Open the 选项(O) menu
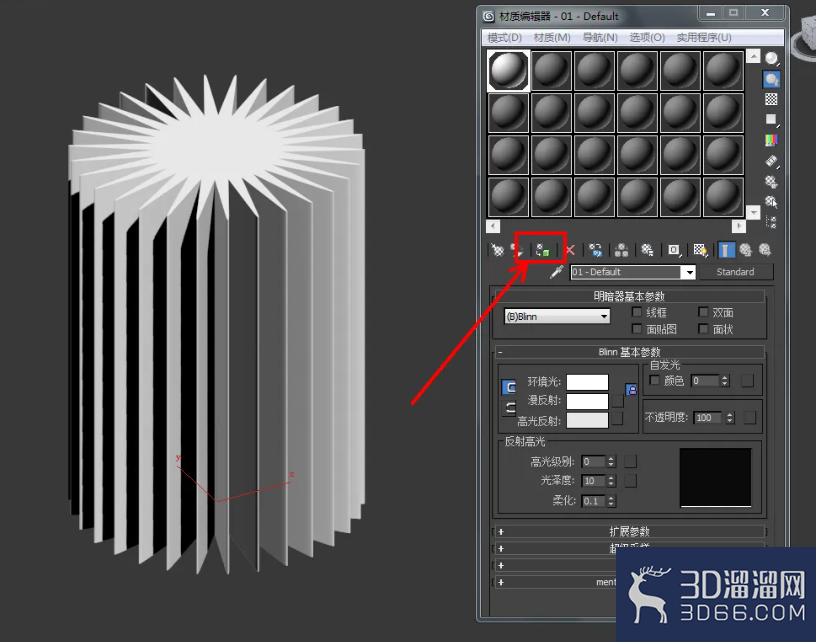The height and width of the screenshot is (642, 816). [647, 37]
